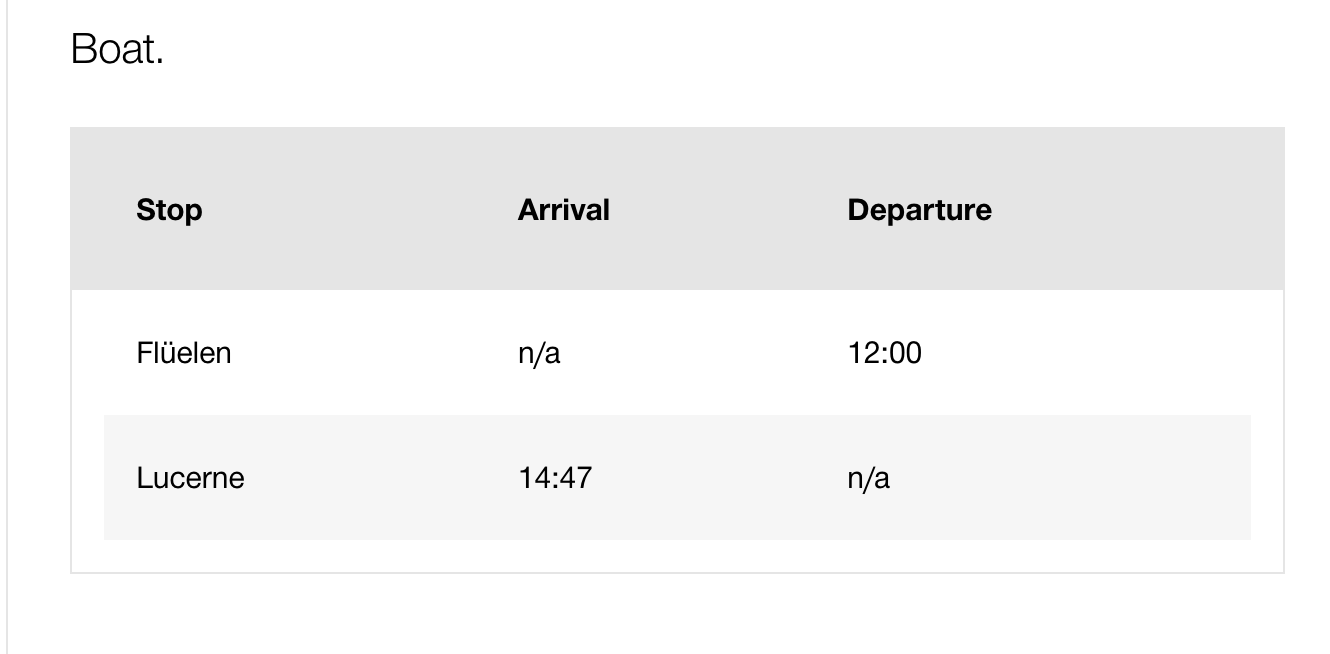
Task: Select the Arrival column header
Action: point(564,210)
